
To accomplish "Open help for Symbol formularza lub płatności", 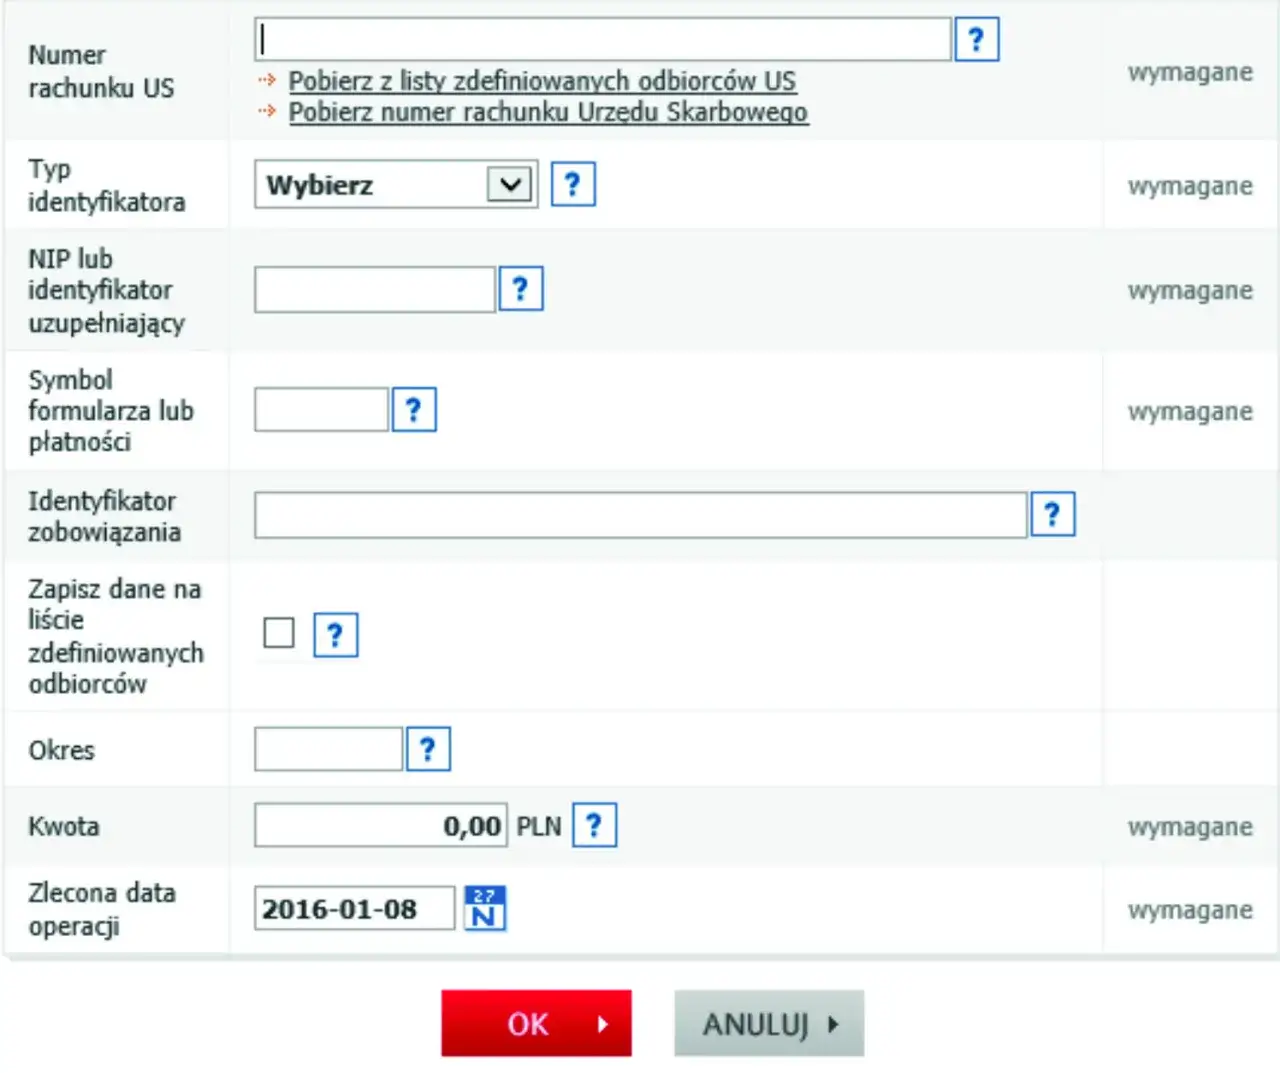I will coord(414,408).
